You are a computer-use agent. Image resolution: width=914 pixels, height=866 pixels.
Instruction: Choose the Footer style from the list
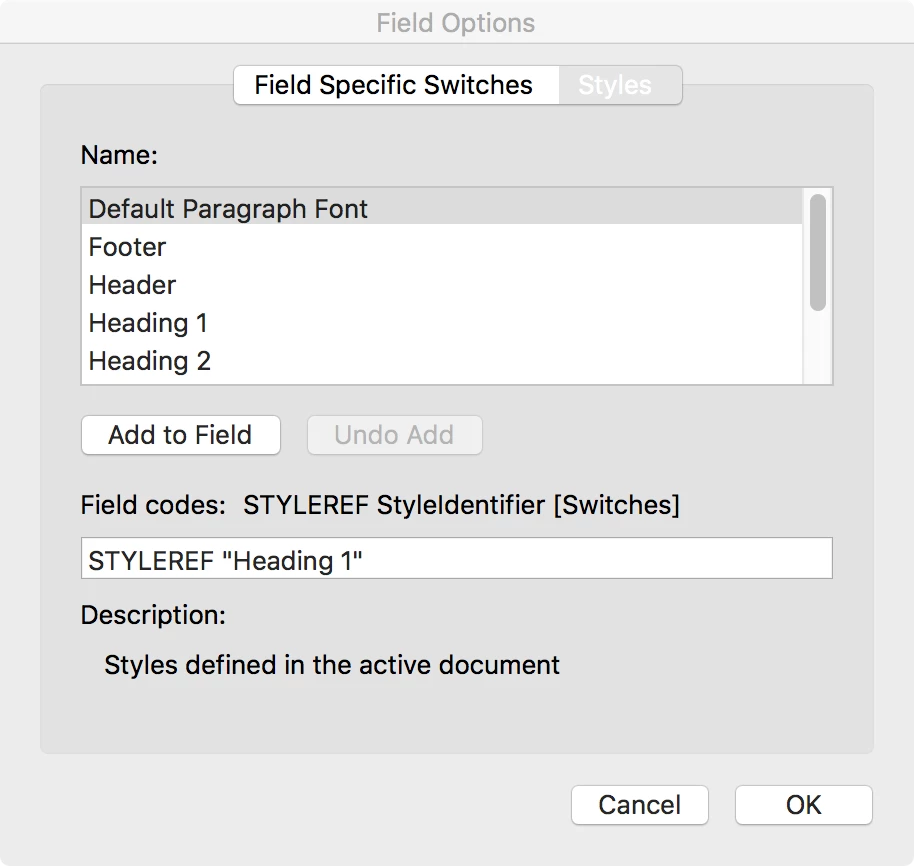point(127,247)
